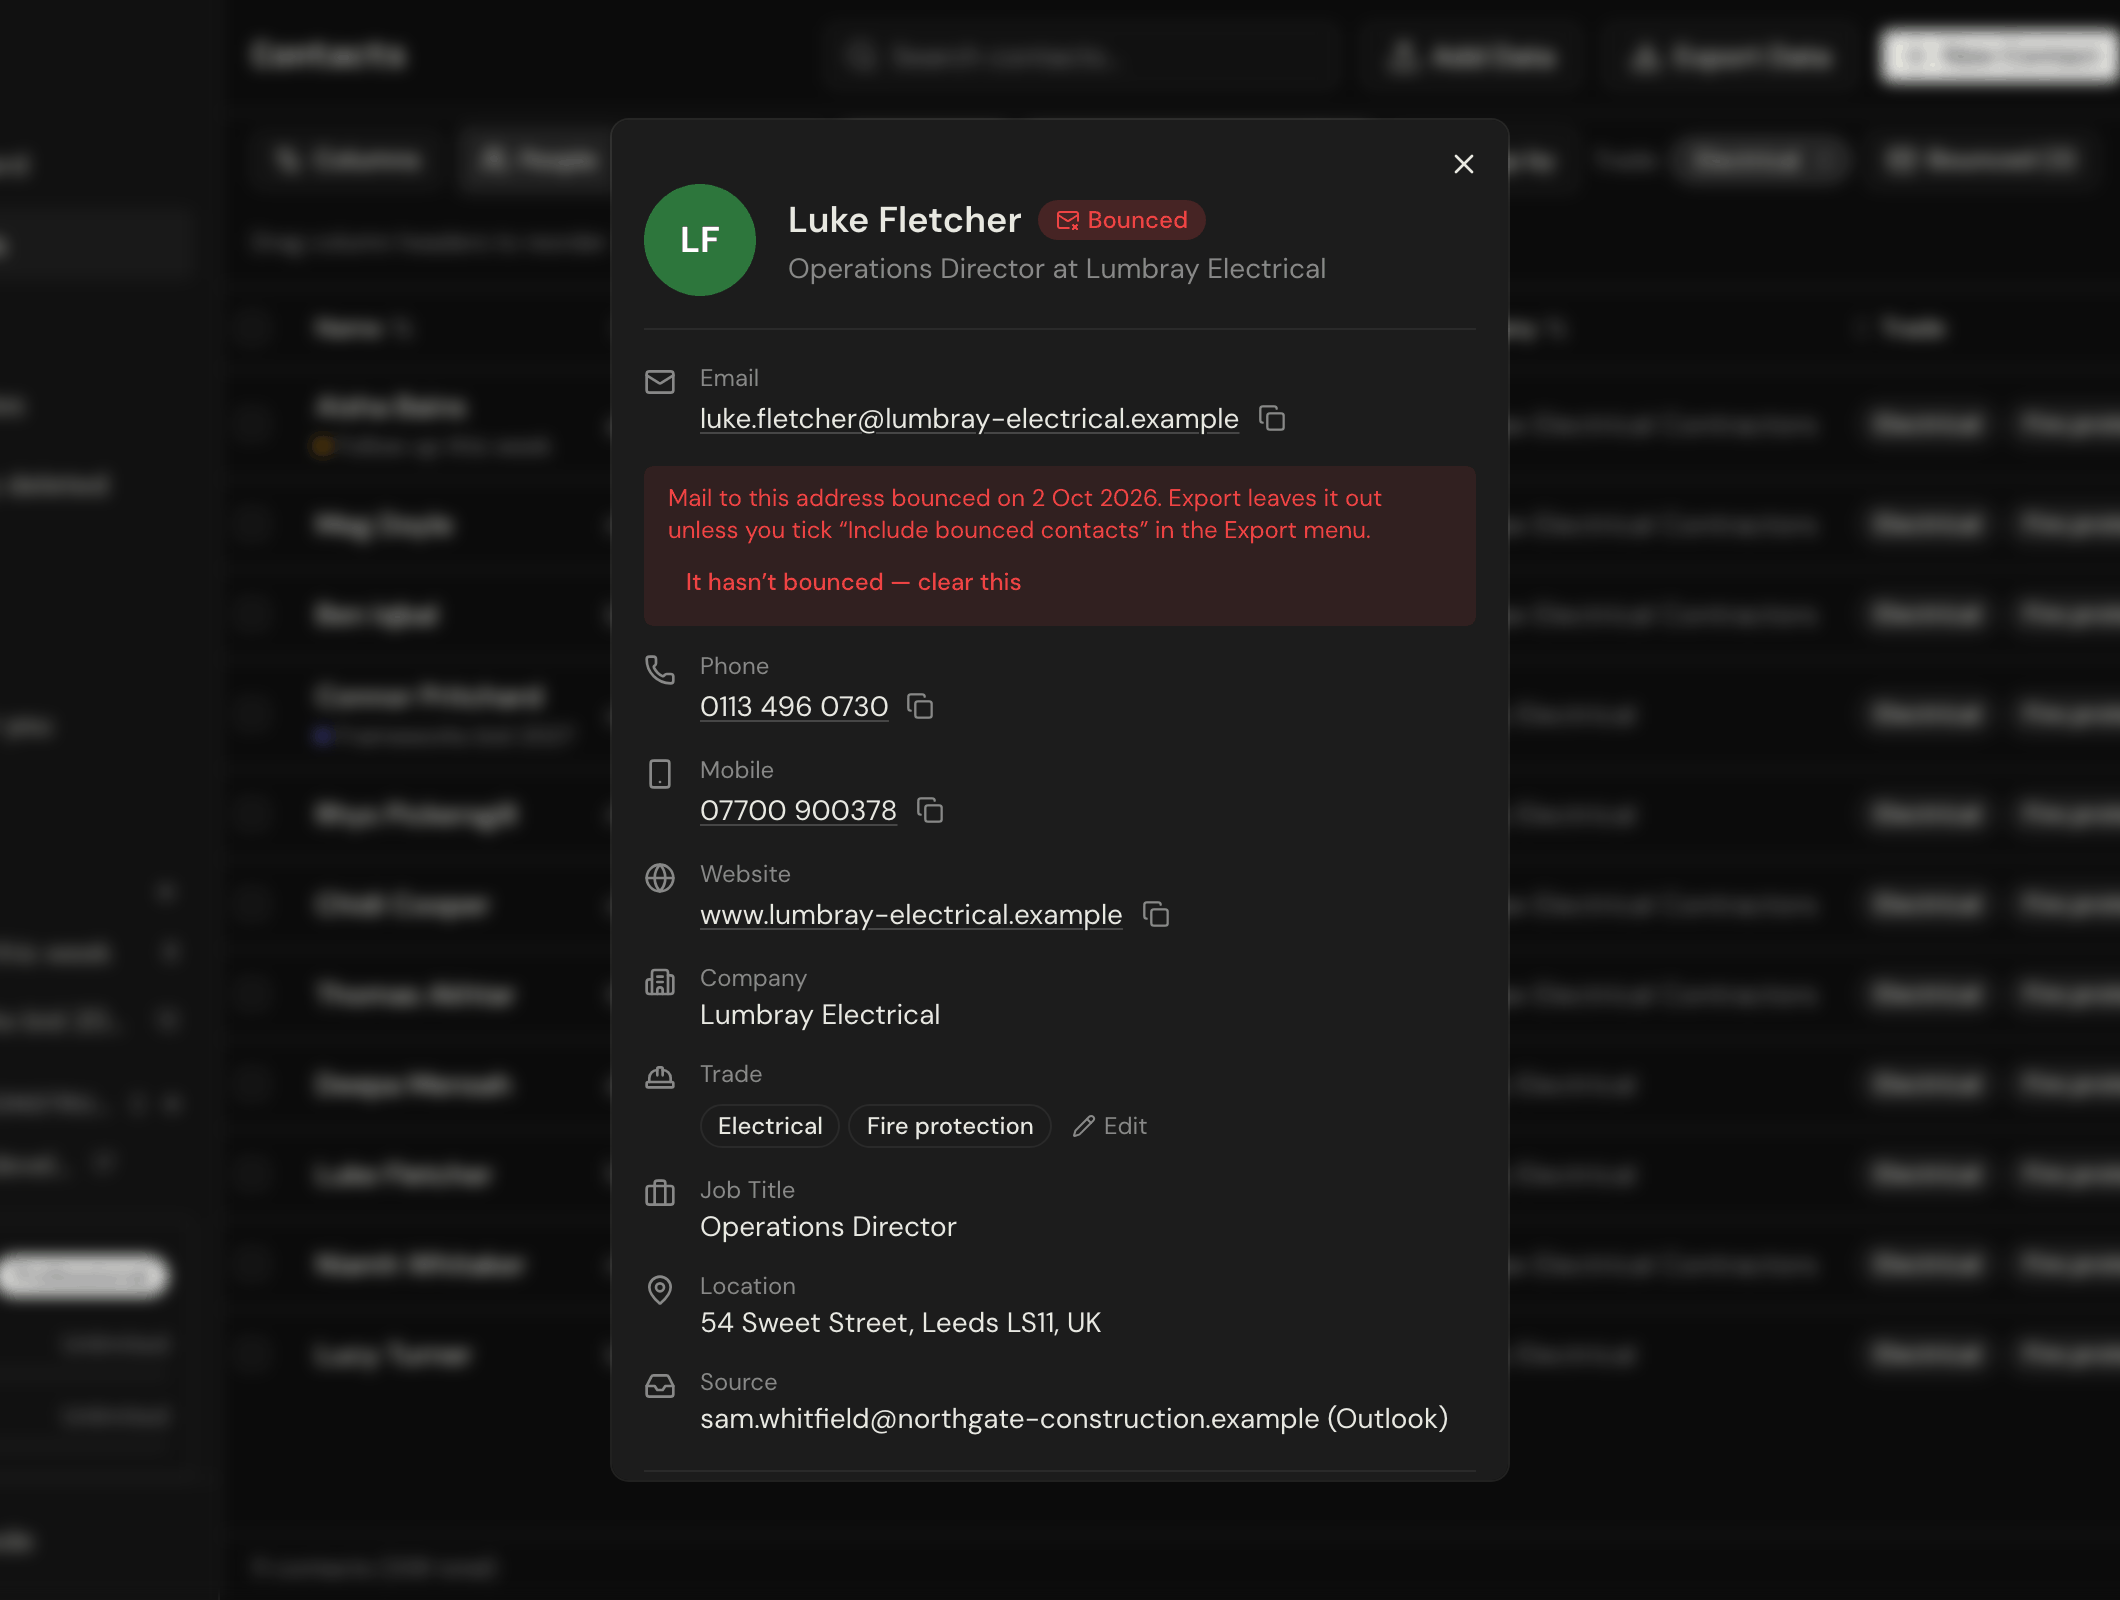Click the address '54 Sweet Street, Leeds LS11, UK'
The width and height of the screenshot is (2120, 1600).
[900, 1322]
